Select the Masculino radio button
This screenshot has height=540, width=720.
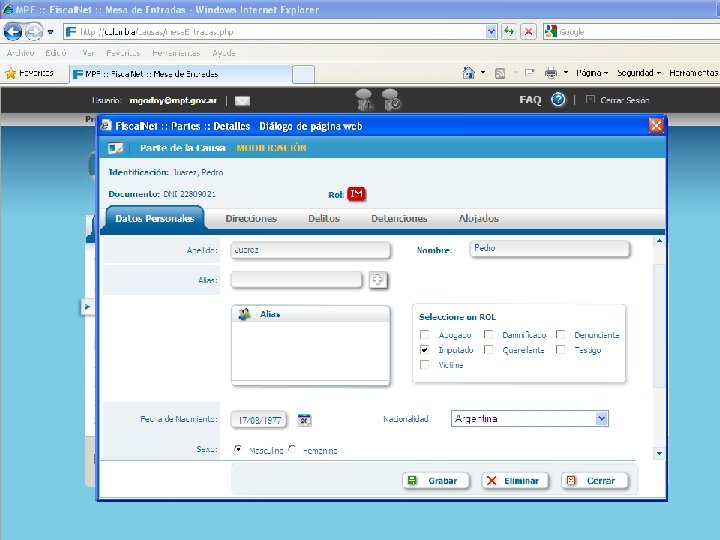click(x=238, y=449)
